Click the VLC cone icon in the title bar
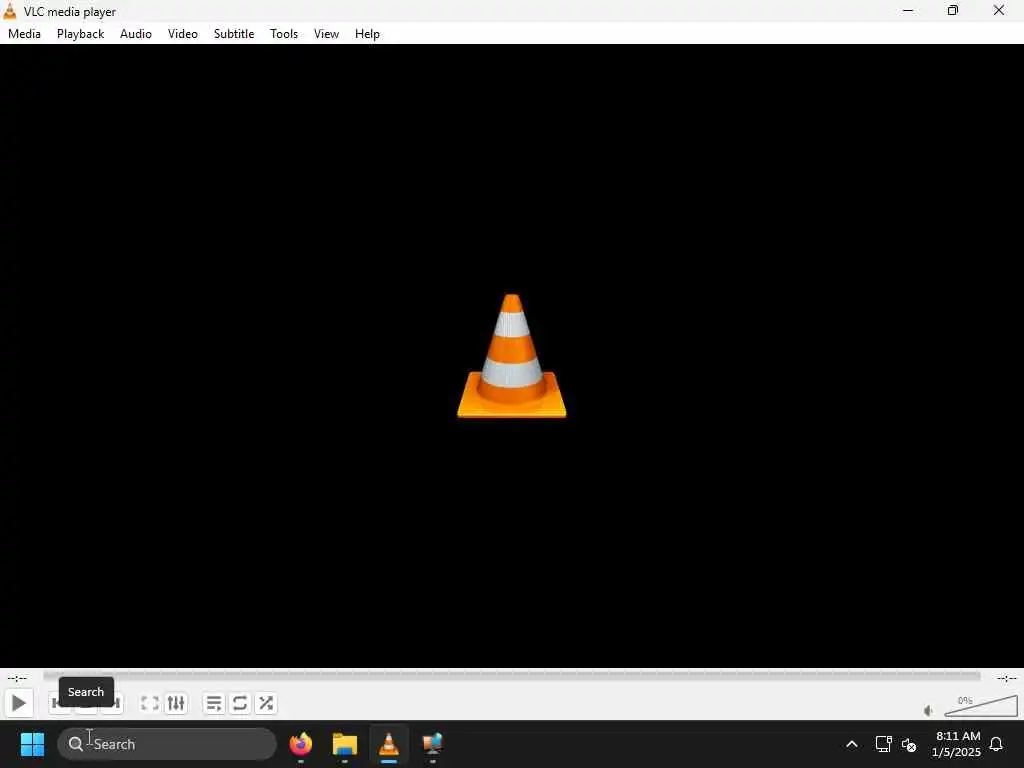 coord(10,11)
